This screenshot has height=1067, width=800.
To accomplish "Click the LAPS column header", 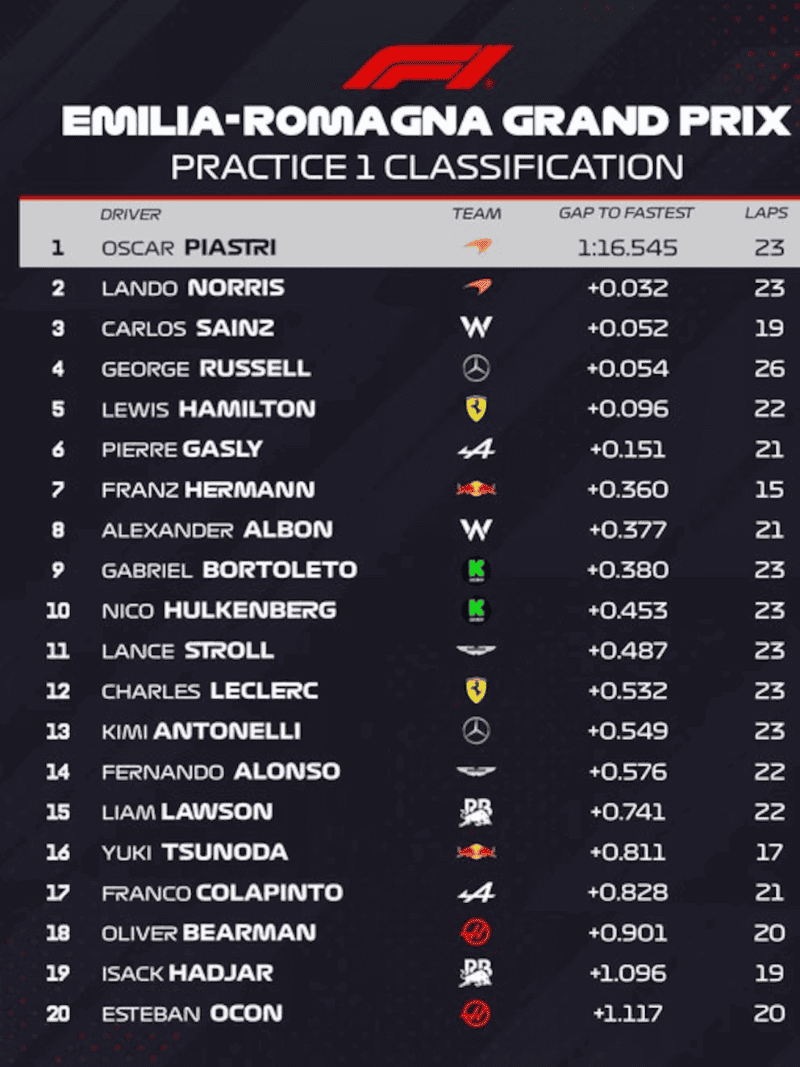I will [x=766, y=213].
